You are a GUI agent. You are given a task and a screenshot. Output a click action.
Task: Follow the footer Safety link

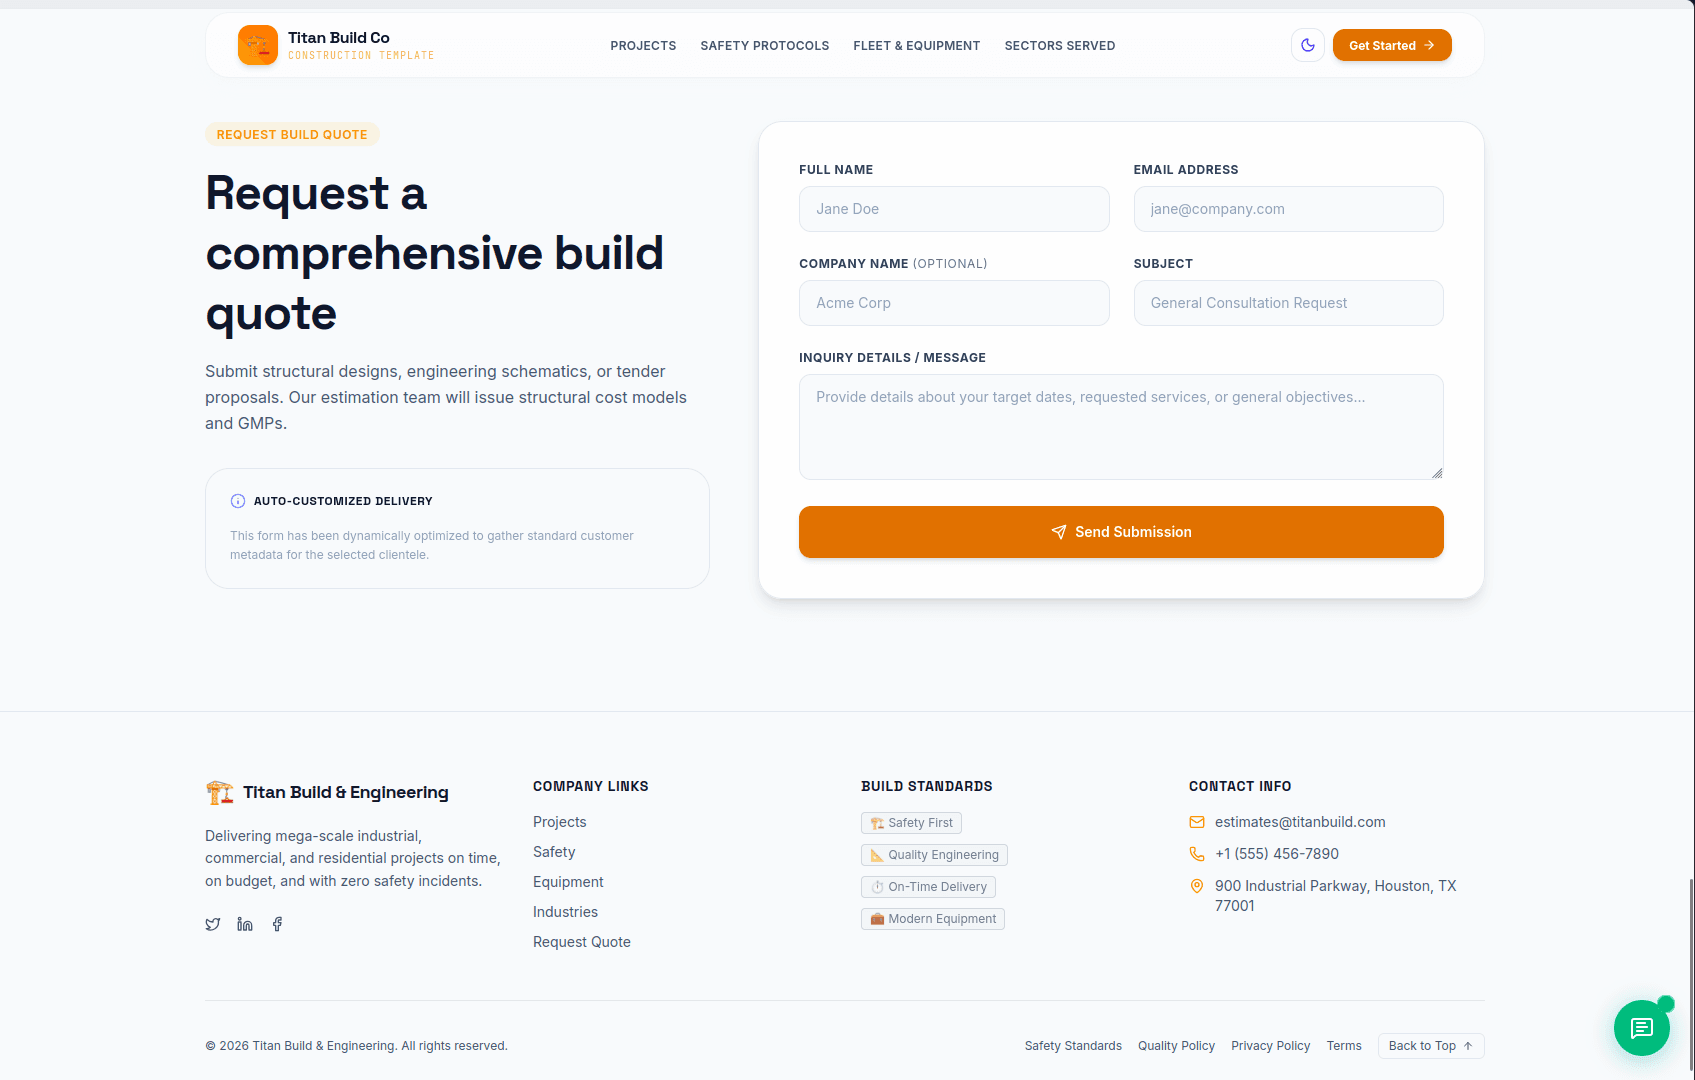[x=554, y=852]
